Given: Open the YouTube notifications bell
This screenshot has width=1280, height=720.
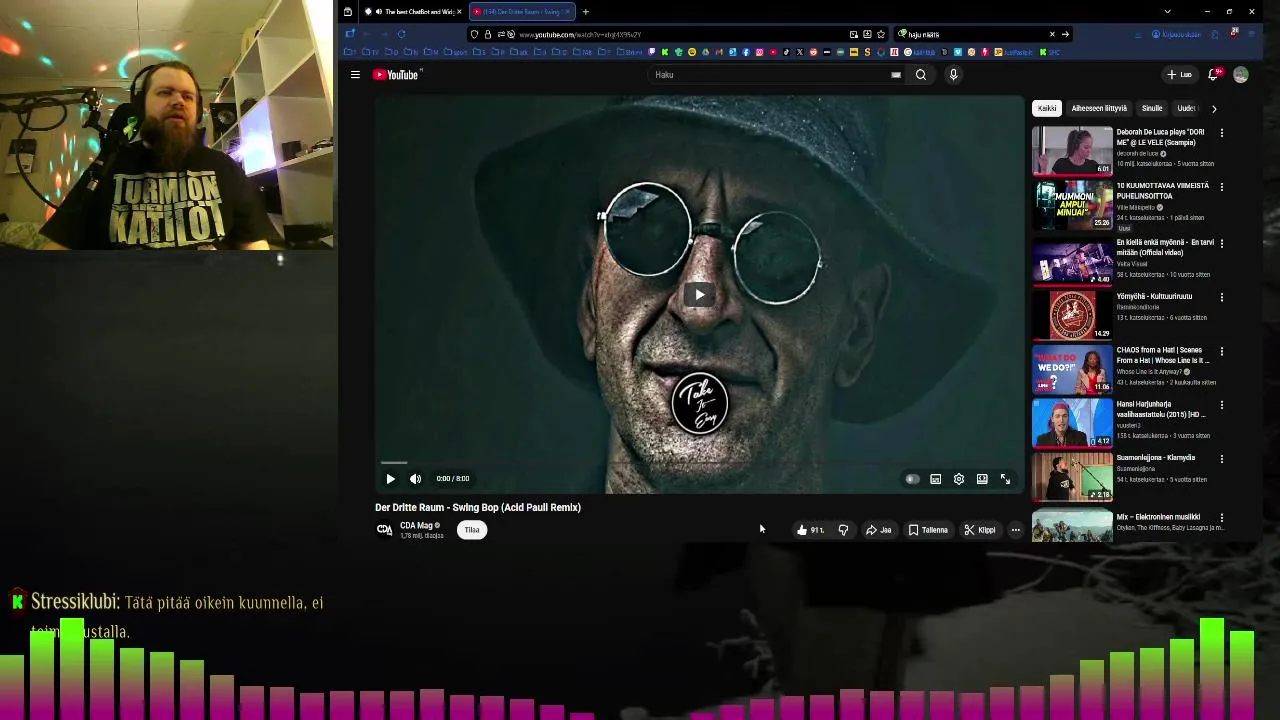Looking at the screenshot, I should click(x=1213, y=75).
